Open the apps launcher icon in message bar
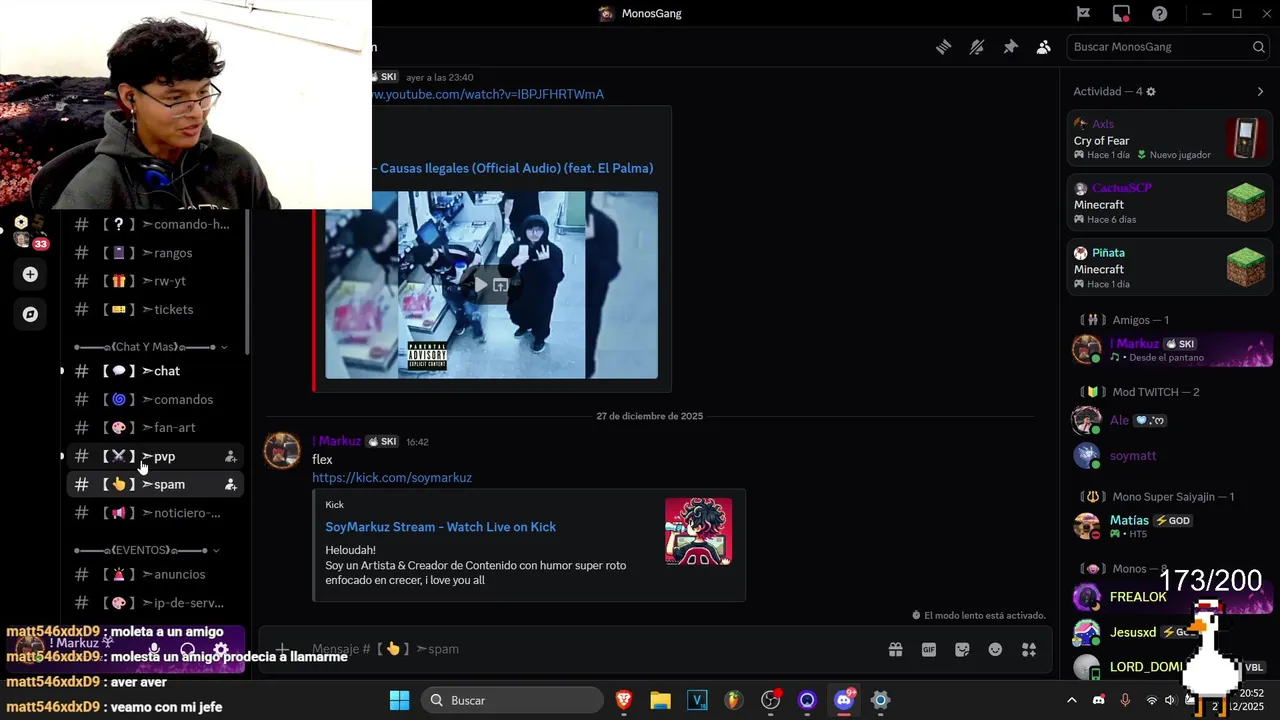The width and height of the screenshot is (1280, 720). [1029, 650]
